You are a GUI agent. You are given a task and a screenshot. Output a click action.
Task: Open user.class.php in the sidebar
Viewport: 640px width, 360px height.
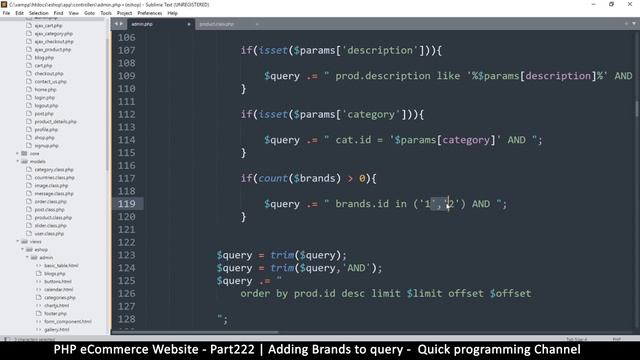point(49,234)
